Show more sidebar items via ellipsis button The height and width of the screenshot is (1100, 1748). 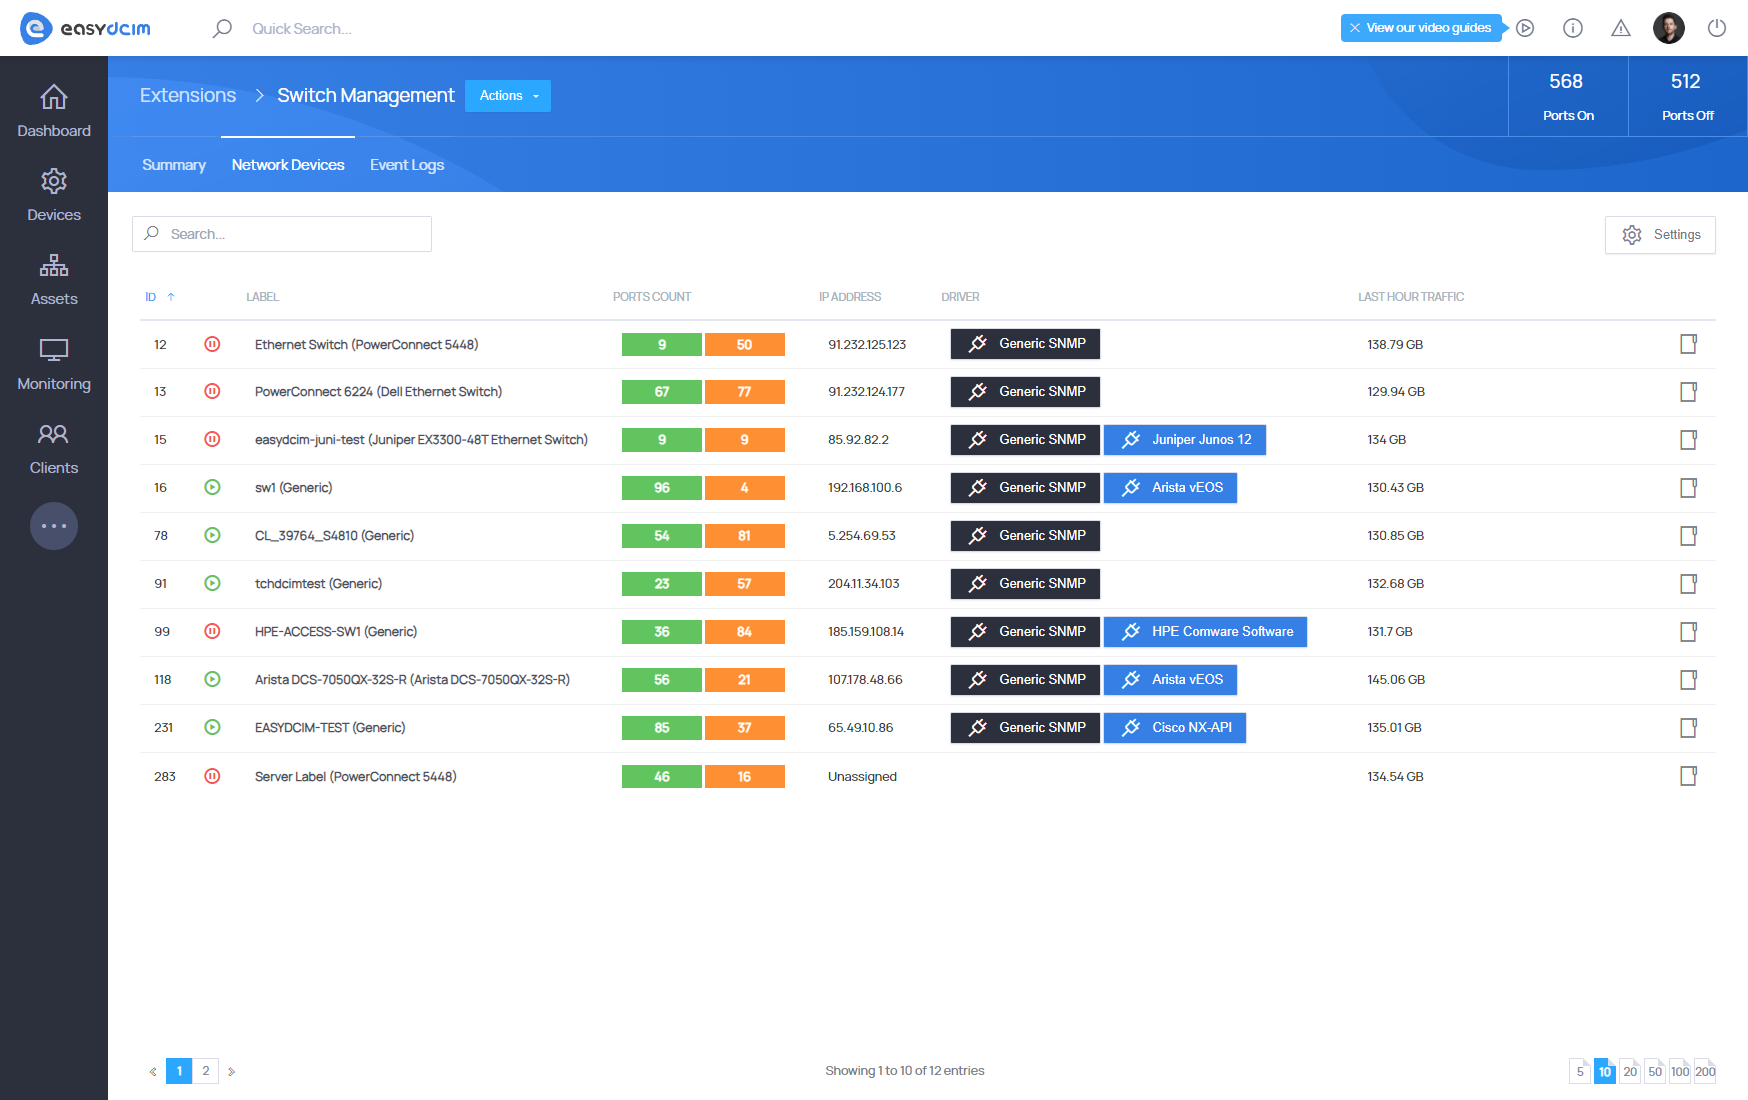(x=54, y=526)
